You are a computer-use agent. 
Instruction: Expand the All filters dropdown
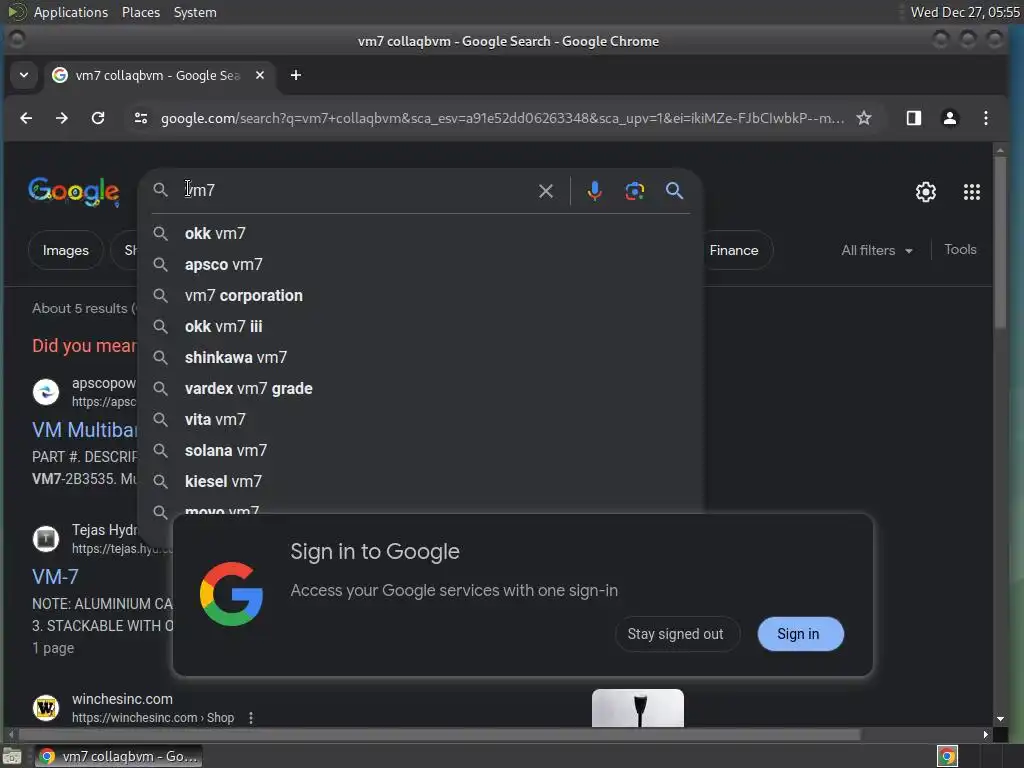[876, 250]
